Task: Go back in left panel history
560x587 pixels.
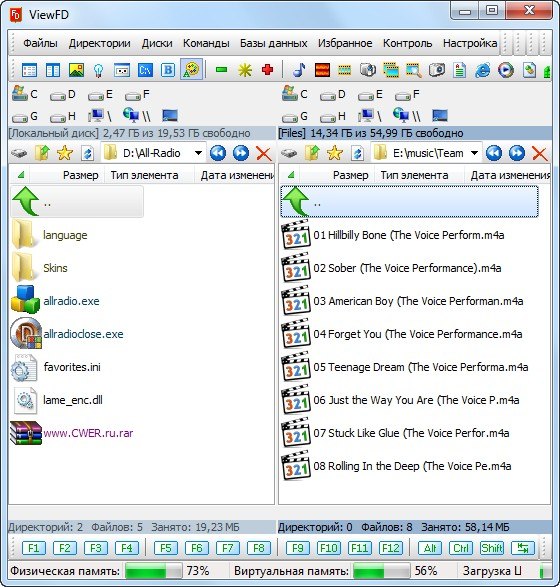Action: (217, 153)
